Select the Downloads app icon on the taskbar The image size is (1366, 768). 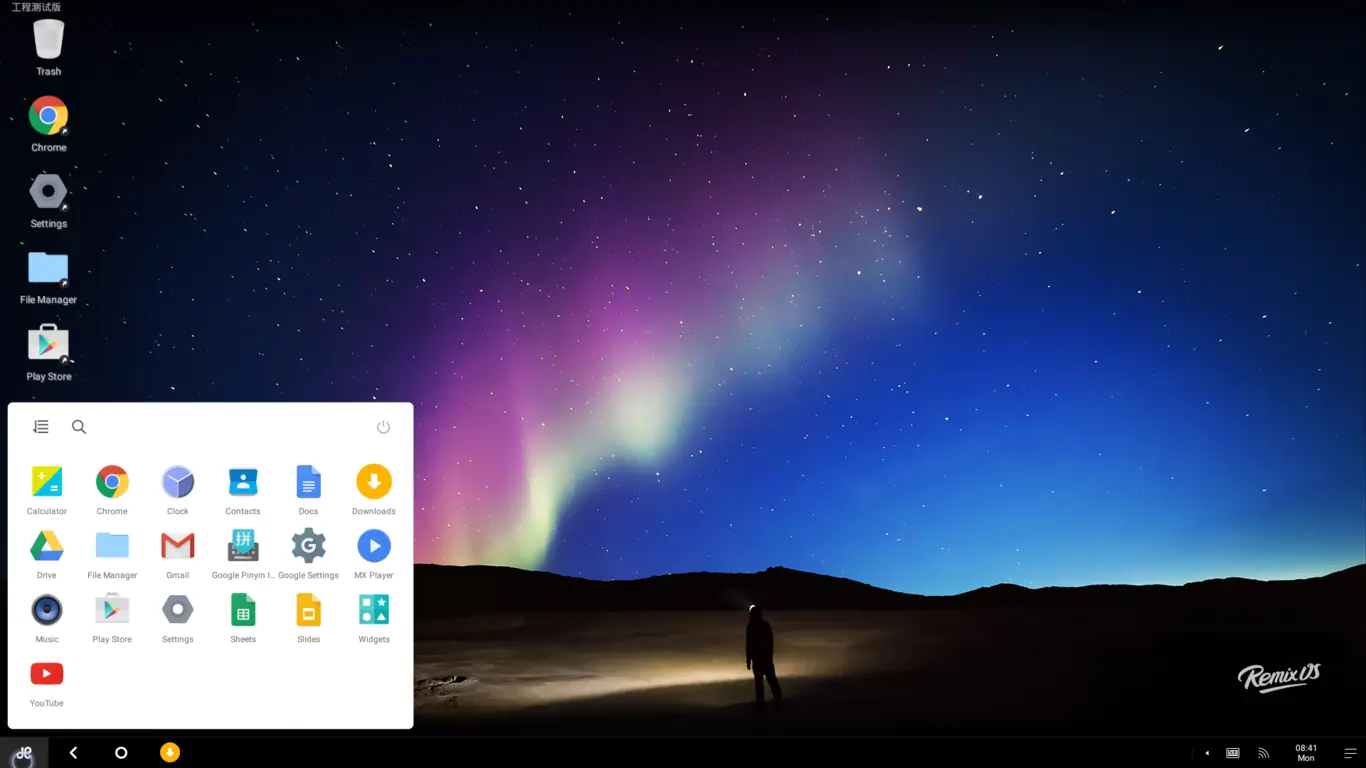[170, 753]
